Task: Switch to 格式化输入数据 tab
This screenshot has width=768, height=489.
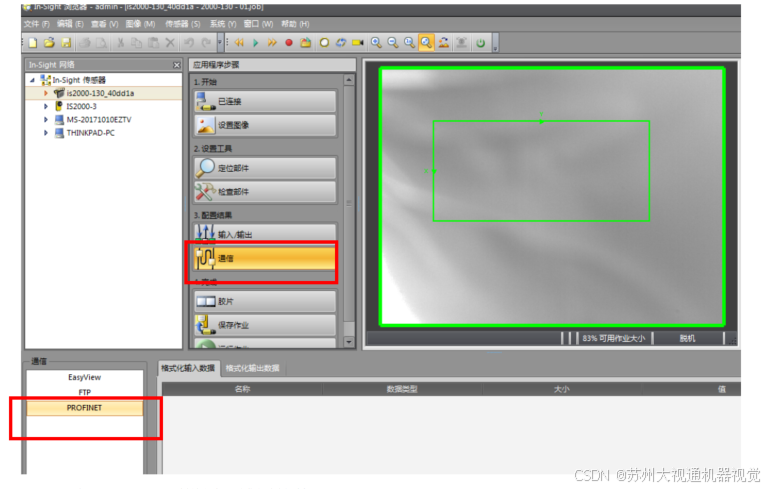Action: tap(189, 368)
